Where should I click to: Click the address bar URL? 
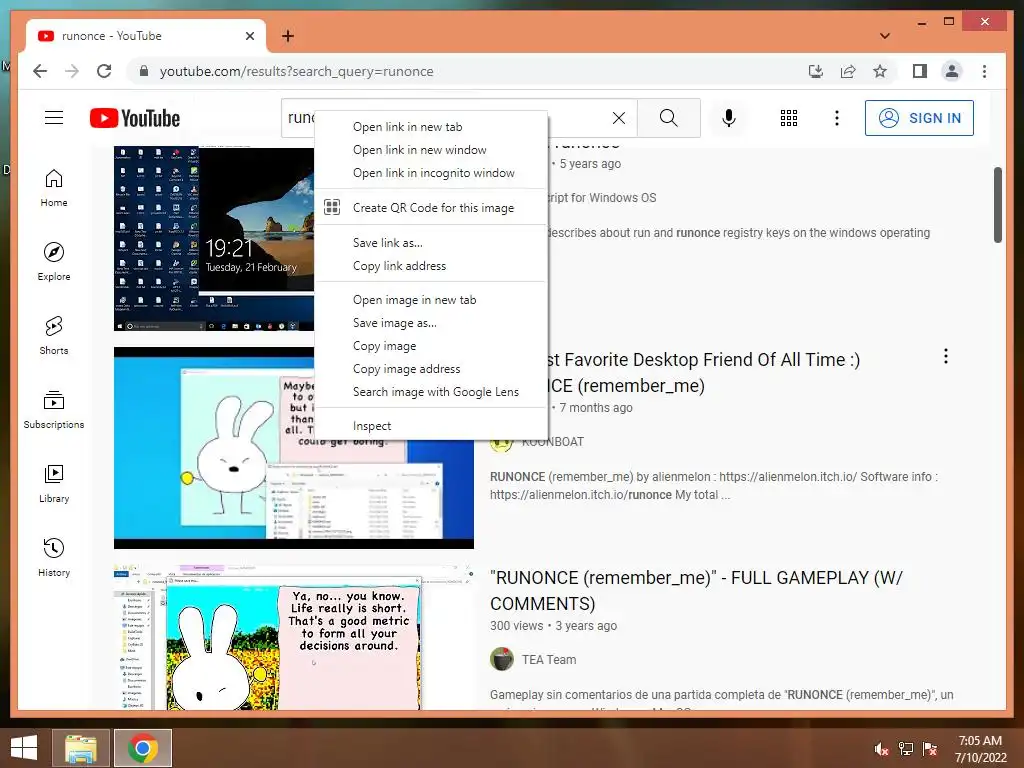tap(296, 71)
